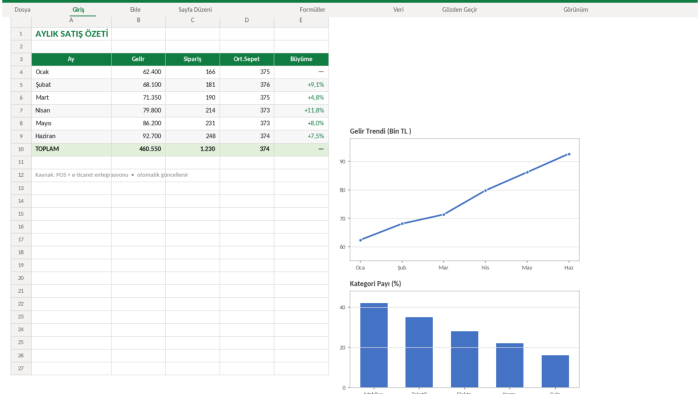The image size is (700, 394).
Task: Select the Mar data point on the line chart
Action: point(444,215)
